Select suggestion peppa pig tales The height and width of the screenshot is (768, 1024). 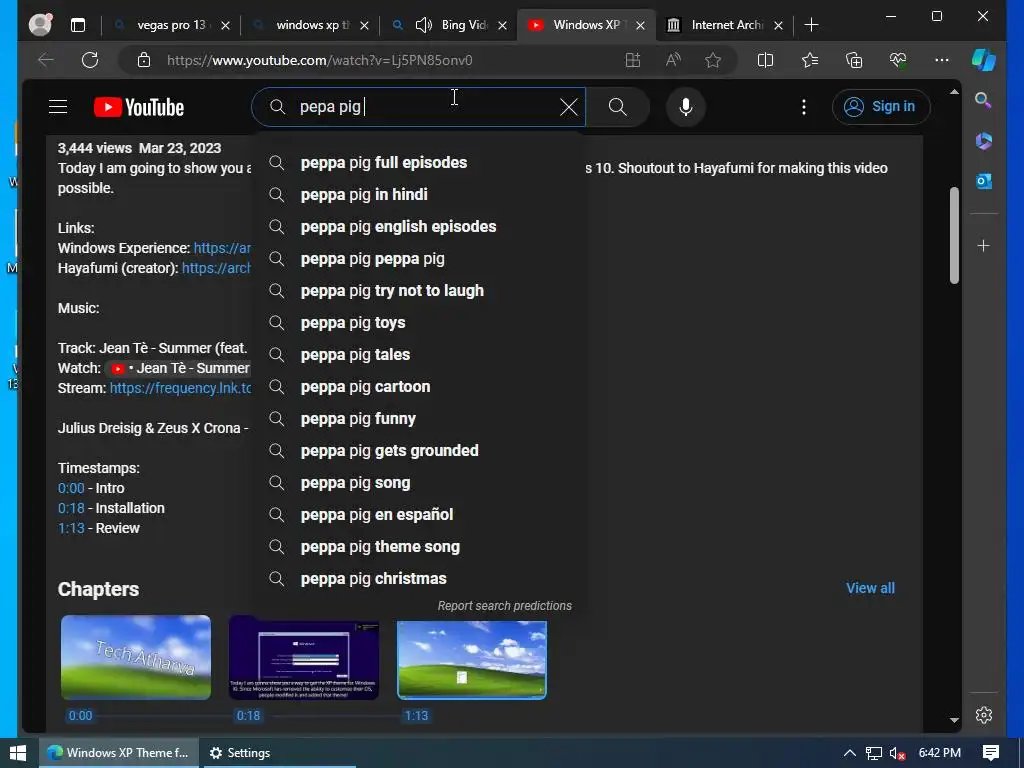[x=420, y=355]
